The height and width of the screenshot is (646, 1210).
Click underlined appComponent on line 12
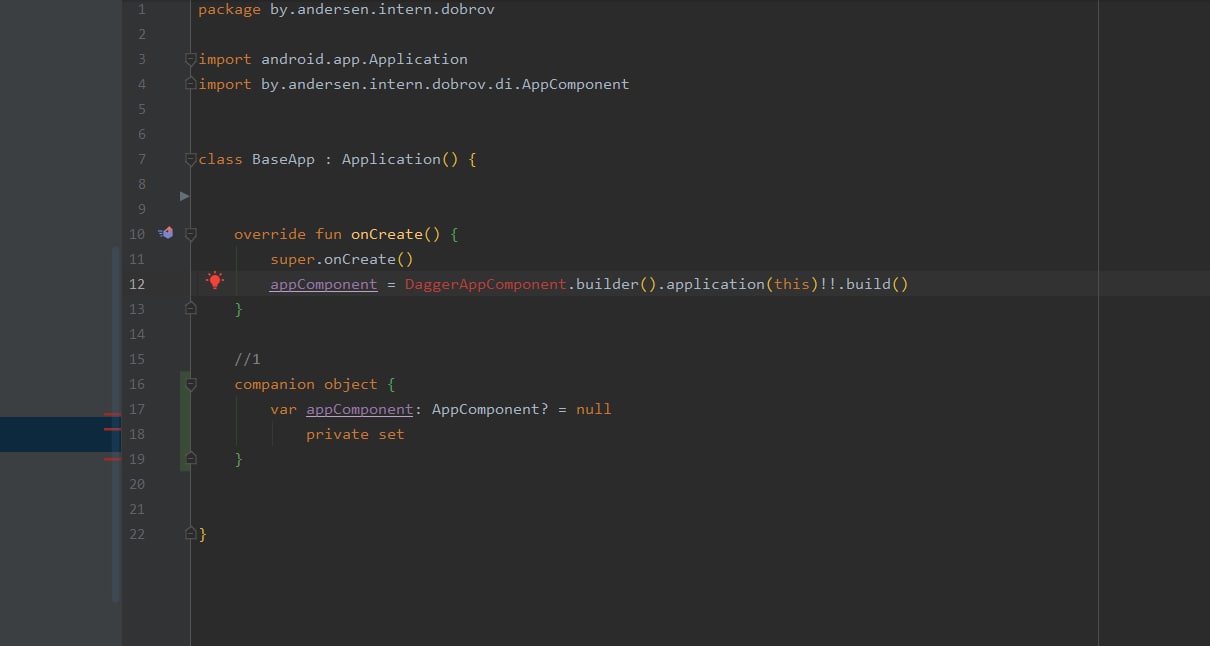[x=323, y=284]
